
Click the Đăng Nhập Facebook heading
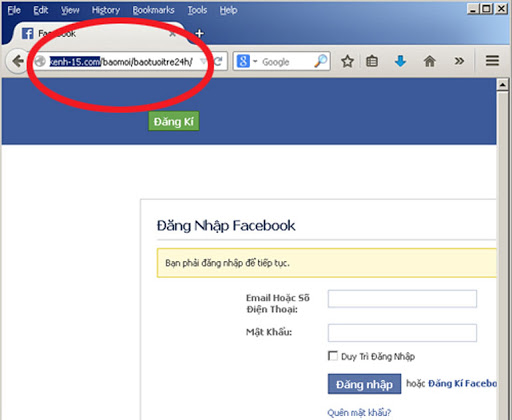point(226,225)
